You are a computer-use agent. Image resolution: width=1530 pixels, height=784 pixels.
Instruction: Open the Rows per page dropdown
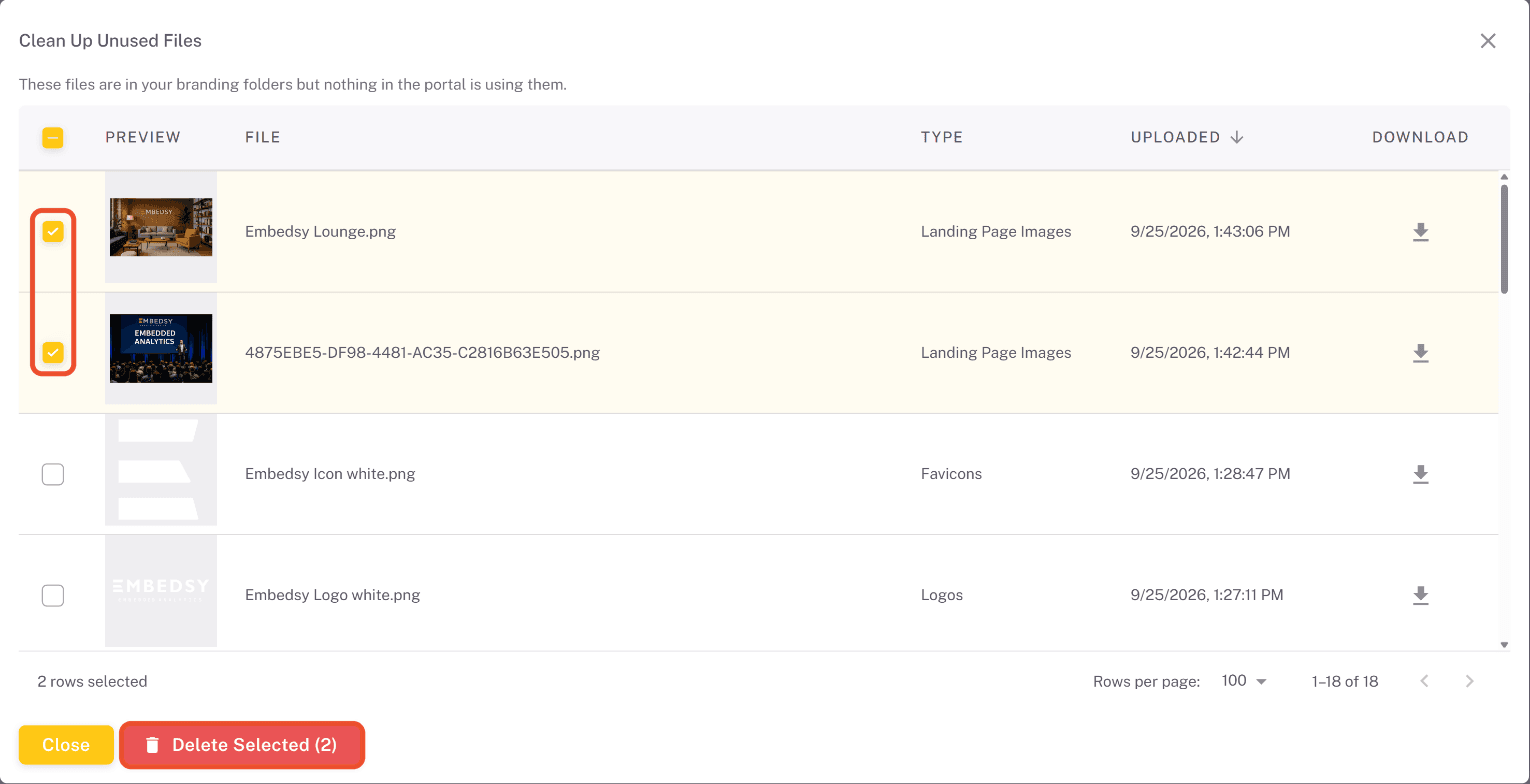(x=1244, y=681)
